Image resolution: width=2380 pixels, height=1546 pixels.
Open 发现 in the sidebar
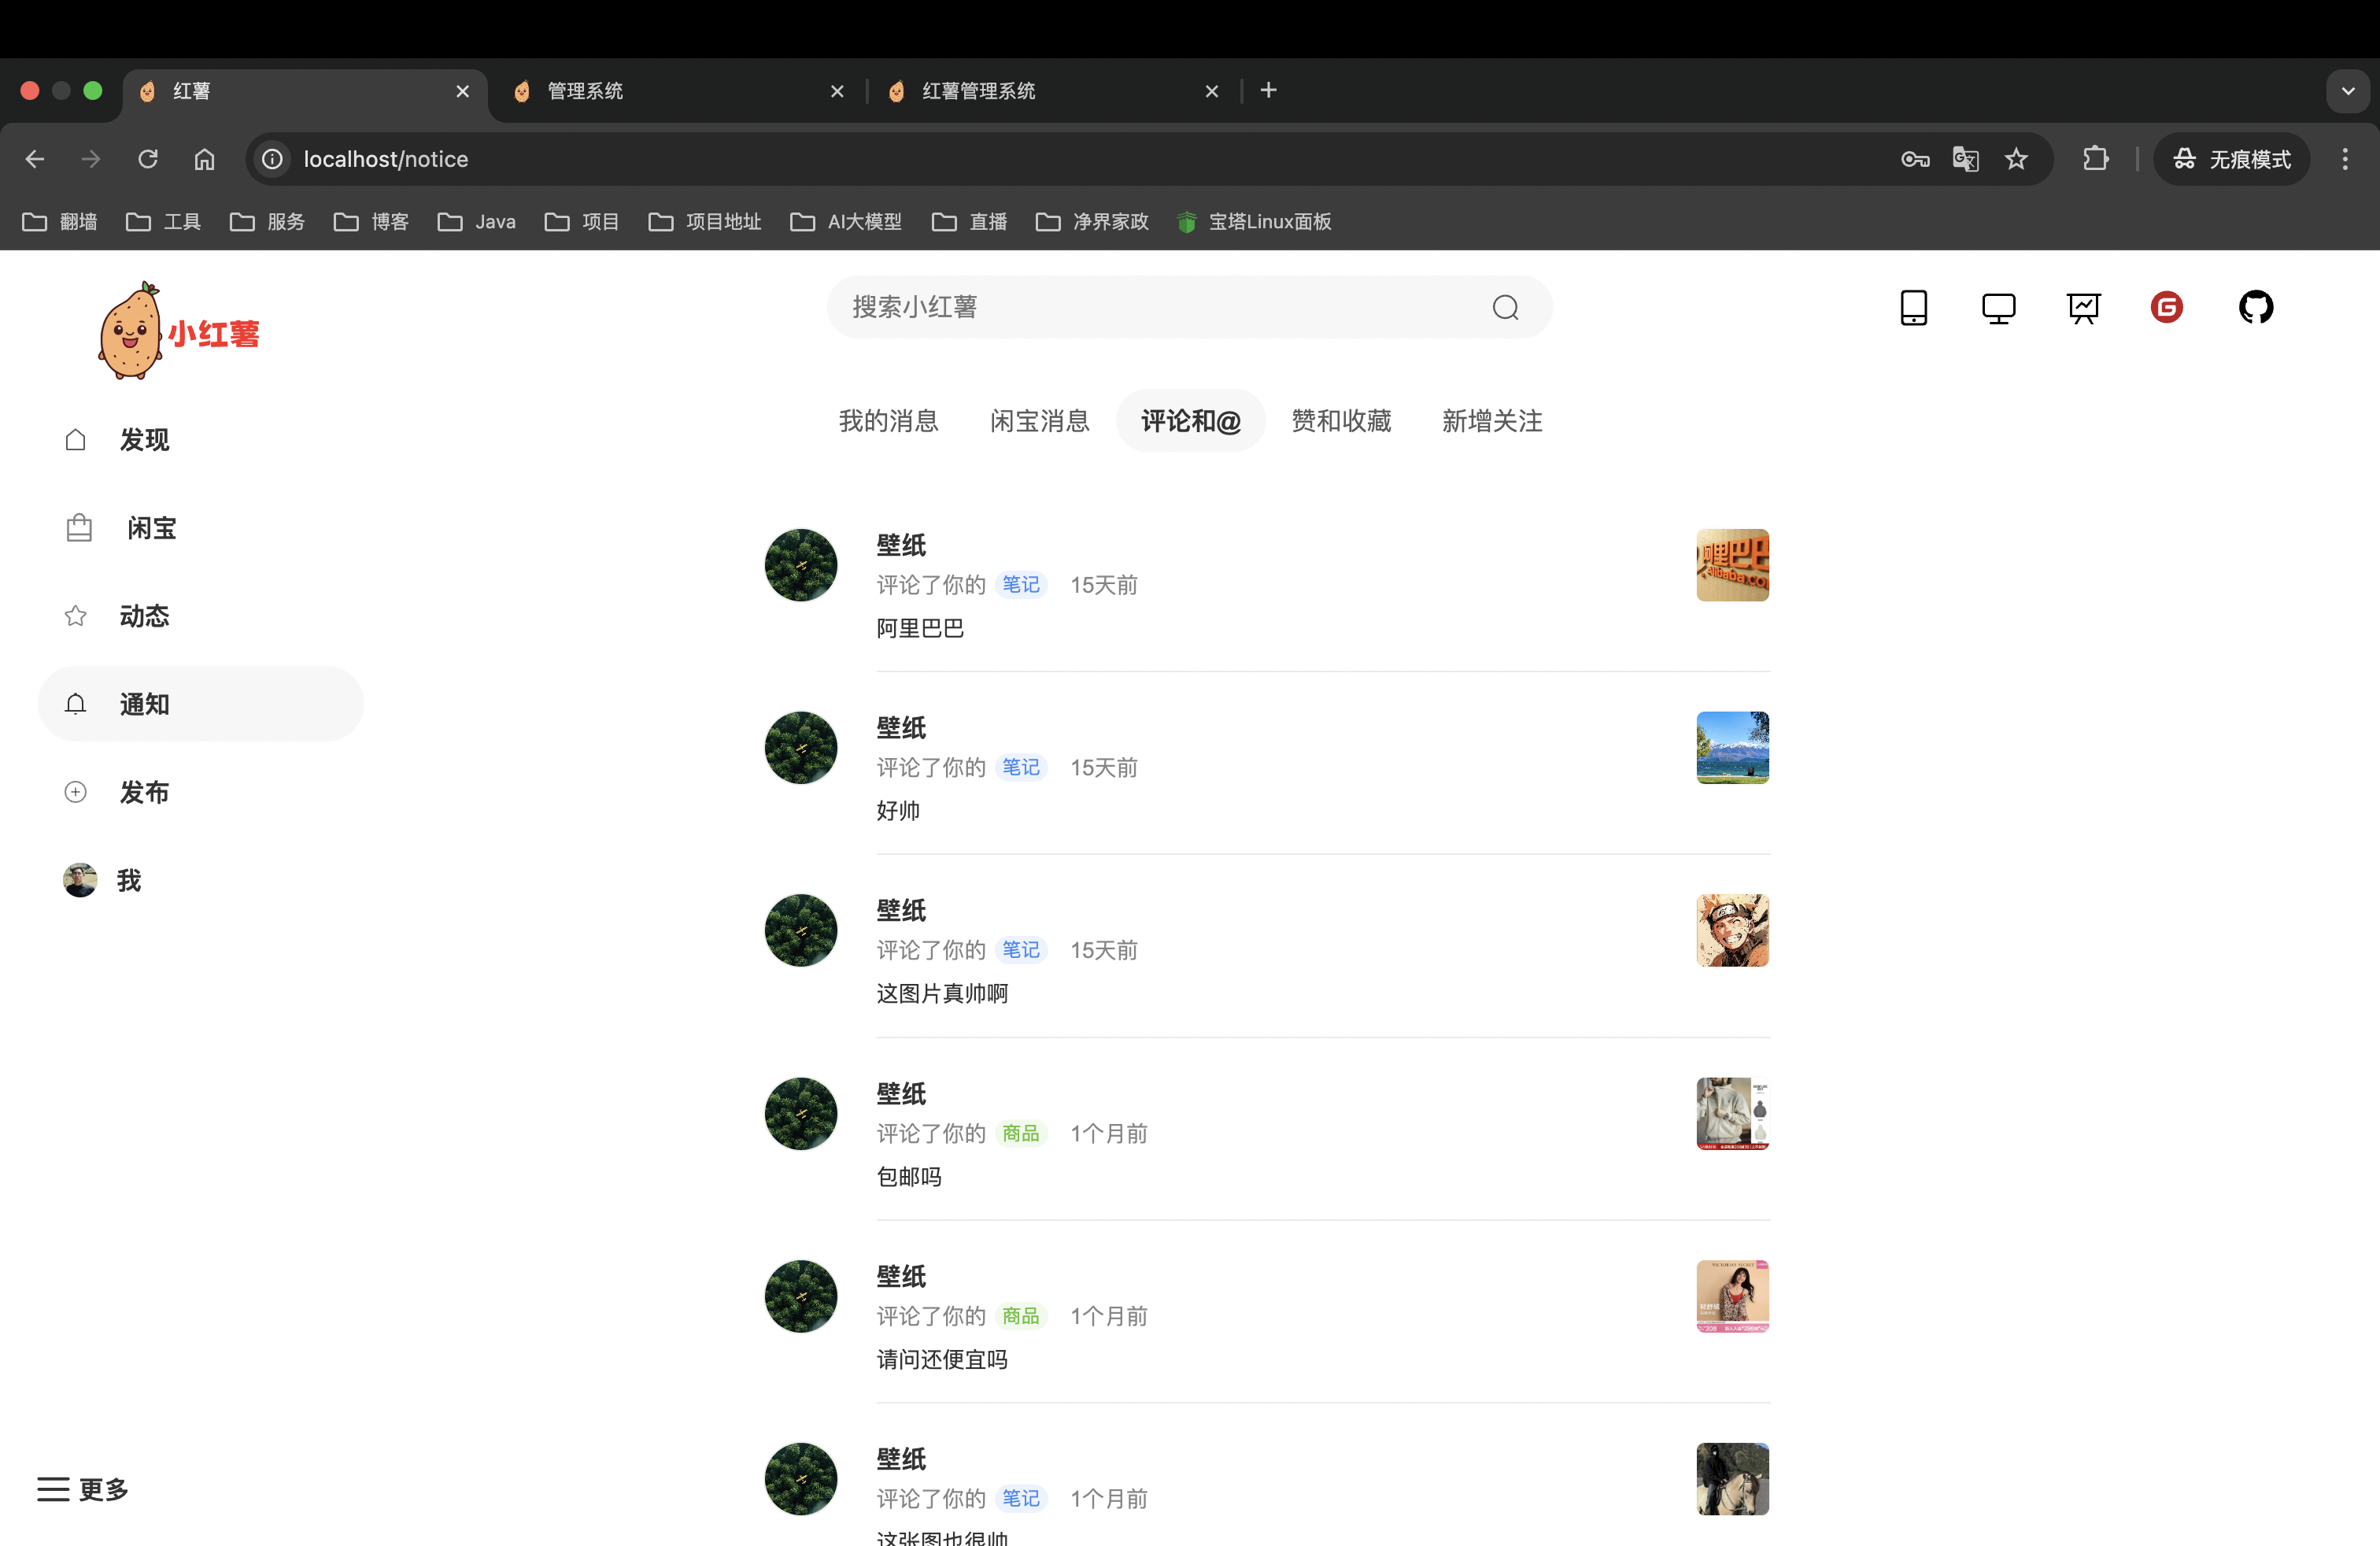[144, 440]
